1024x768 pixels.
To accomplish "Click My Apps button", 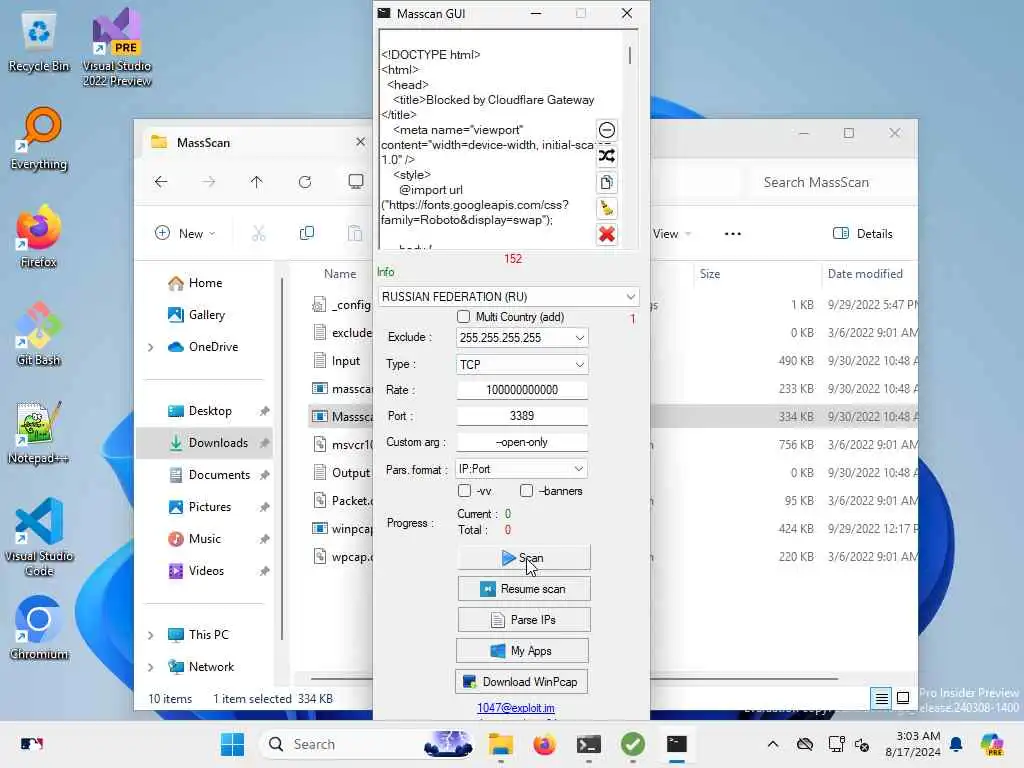I will click(x=522, y=651).
